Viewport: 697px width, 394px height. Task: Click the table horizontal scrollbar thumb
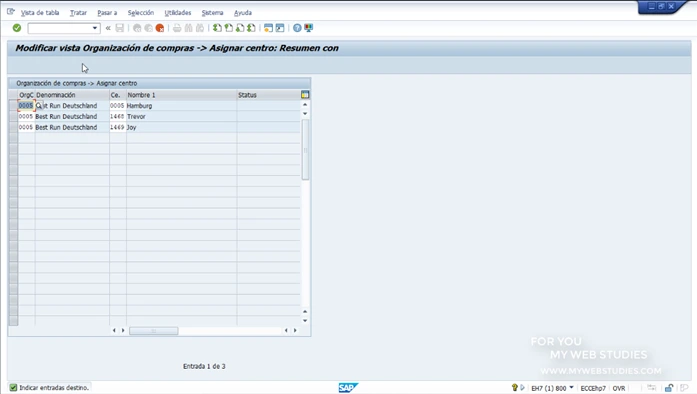pos(154,330)
